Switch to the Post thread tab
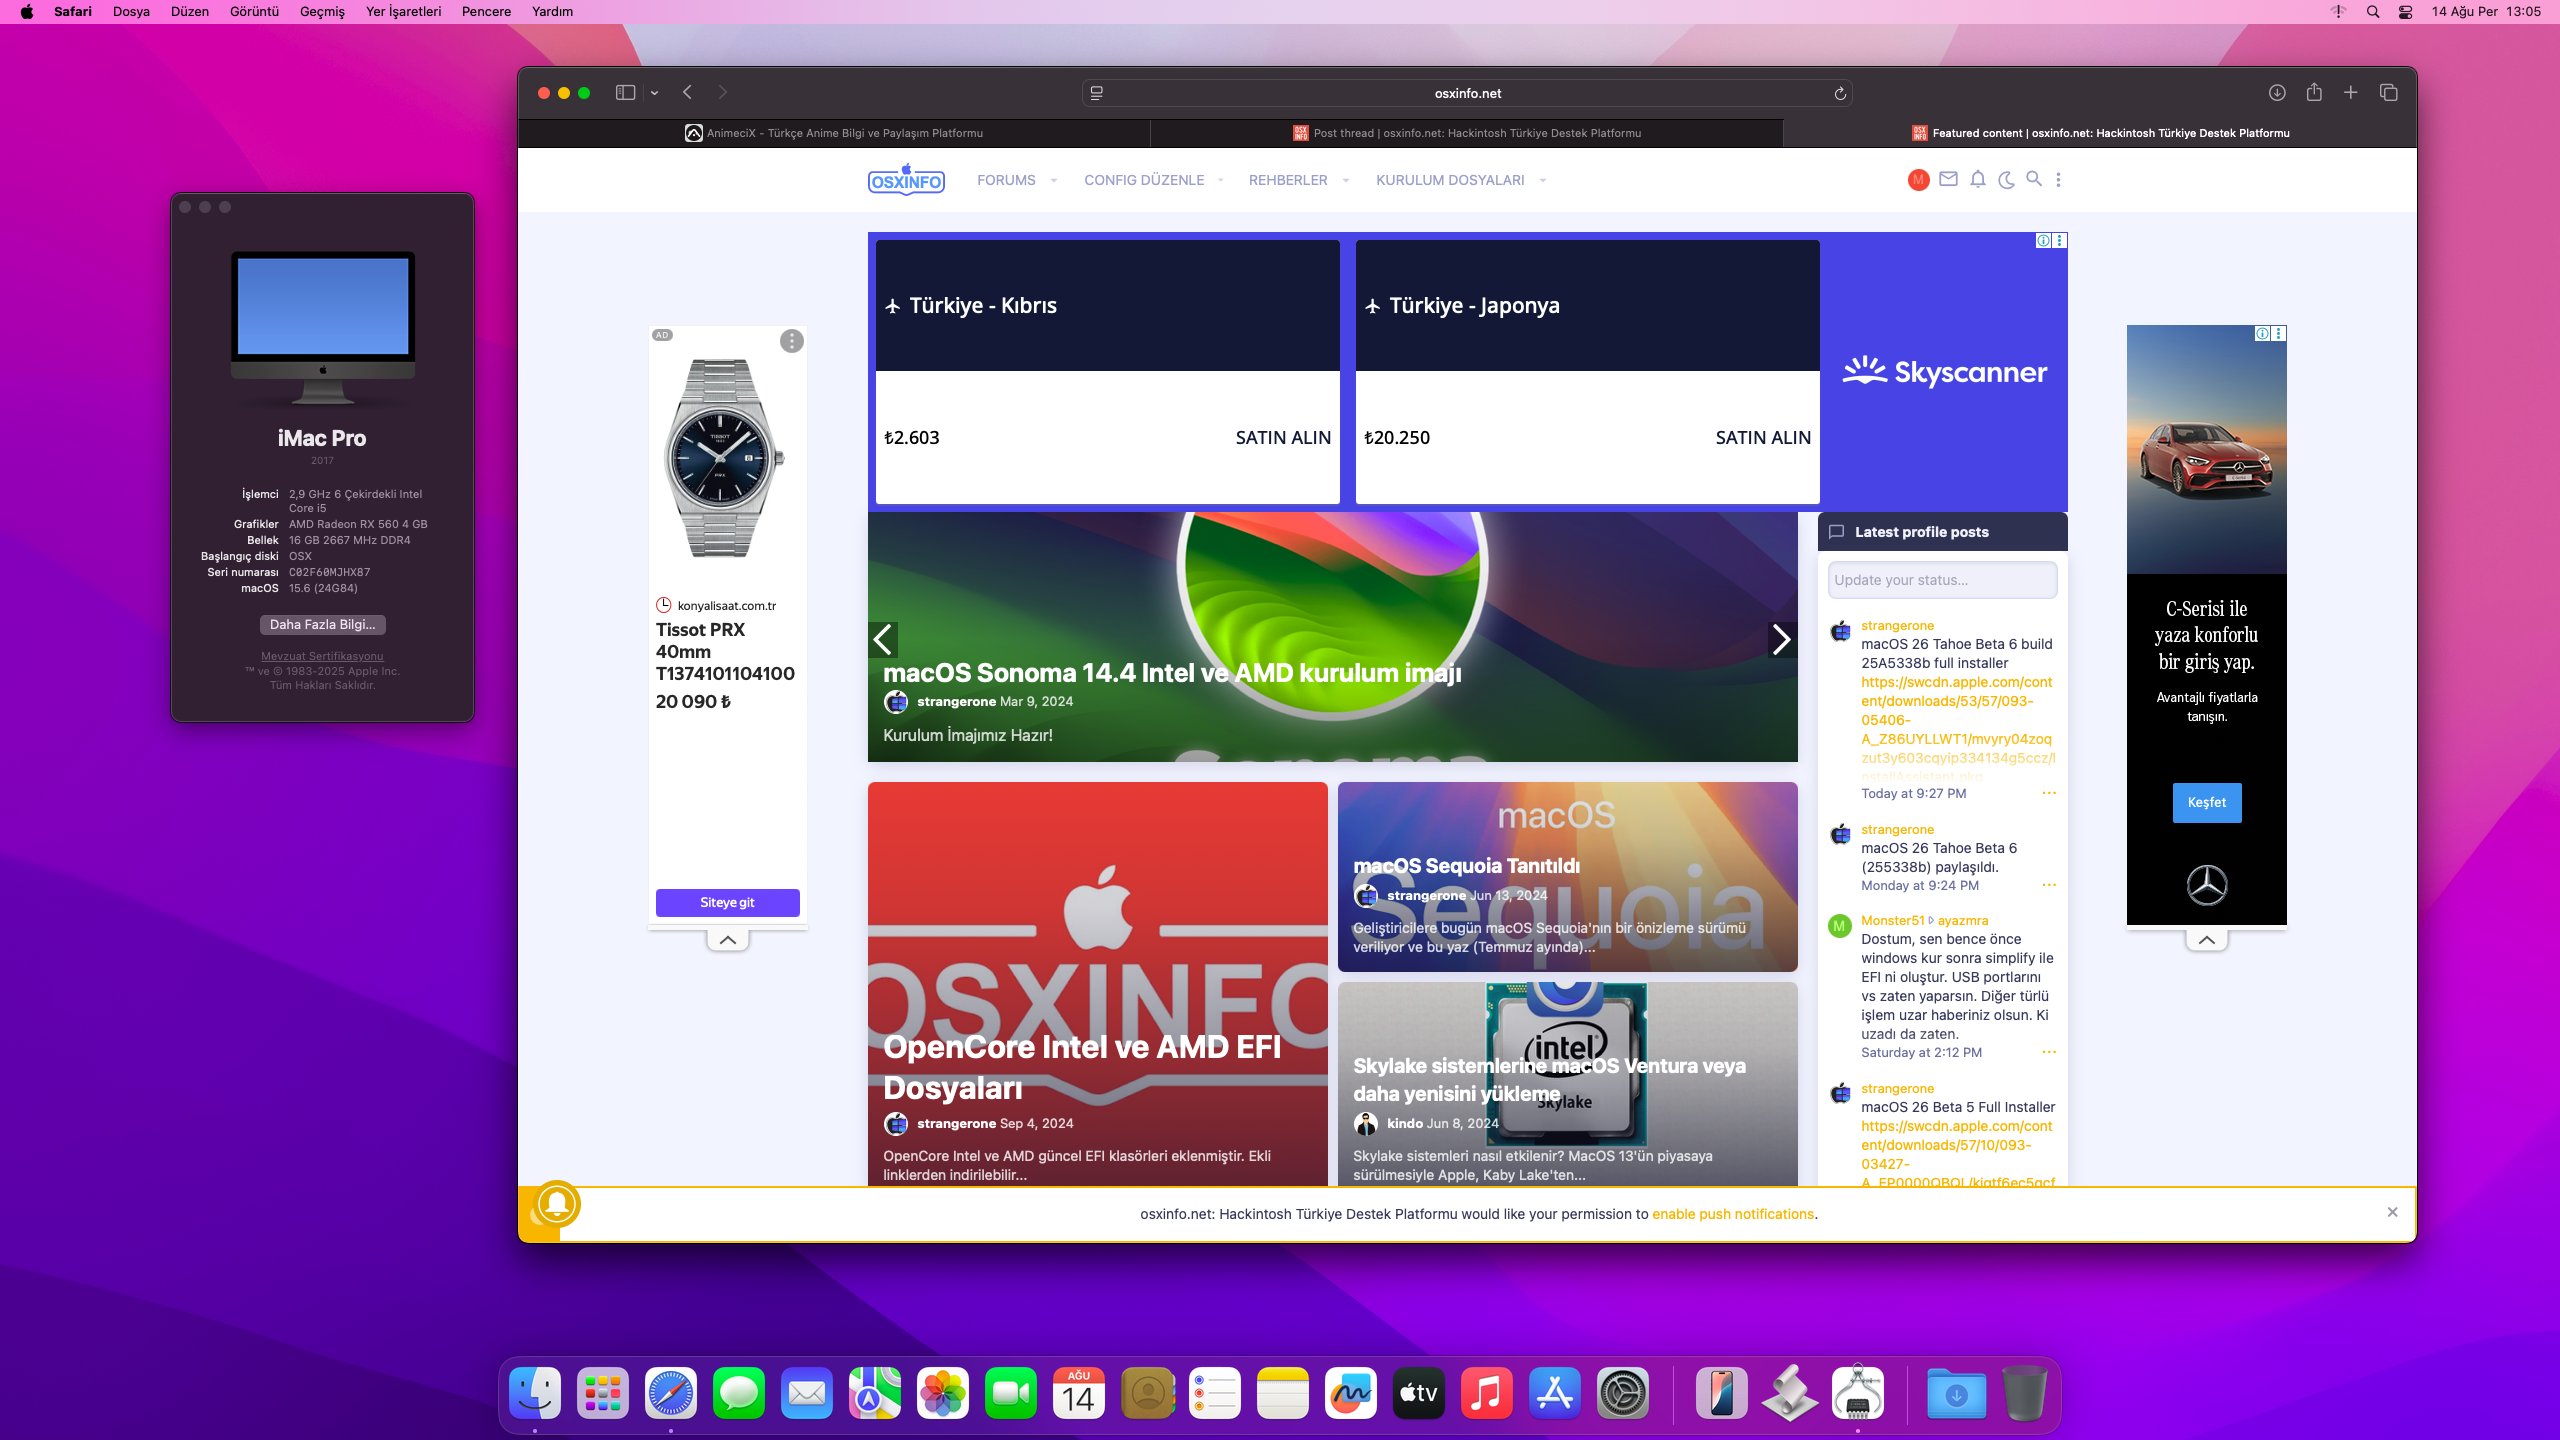Image resolution: width=2560 pixels, height=1440 pixels. pos(1467,133)
